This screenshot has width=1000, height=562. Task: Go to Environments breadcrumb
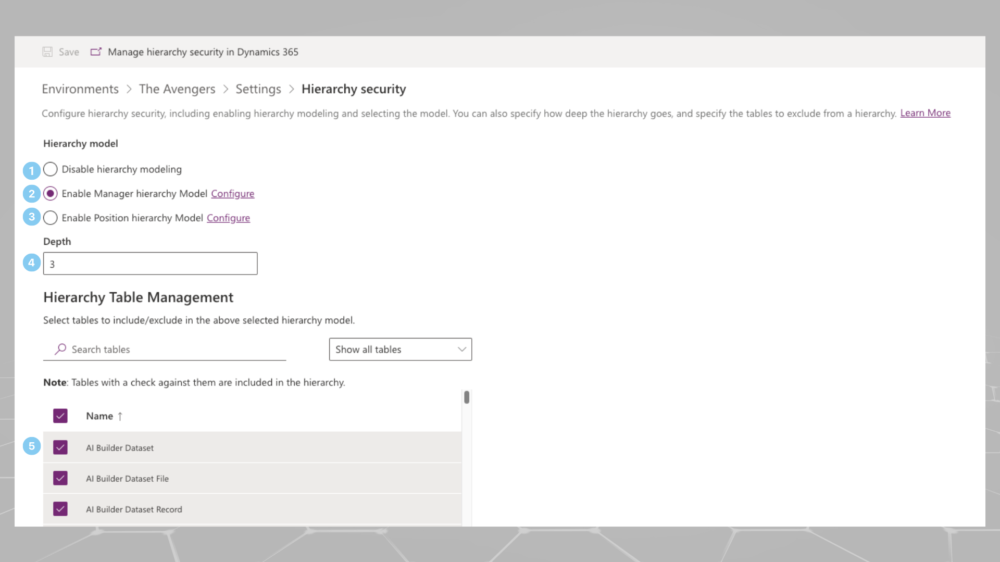tap(80, 89)
